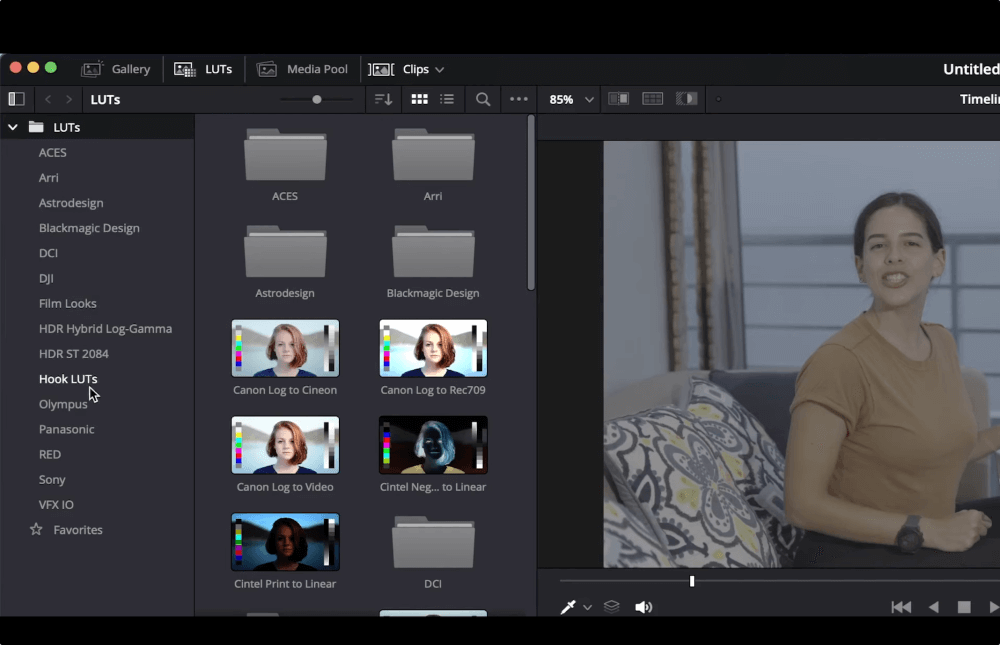
Task: Go forward with the right navigation arrow
Action: (69, 100)
